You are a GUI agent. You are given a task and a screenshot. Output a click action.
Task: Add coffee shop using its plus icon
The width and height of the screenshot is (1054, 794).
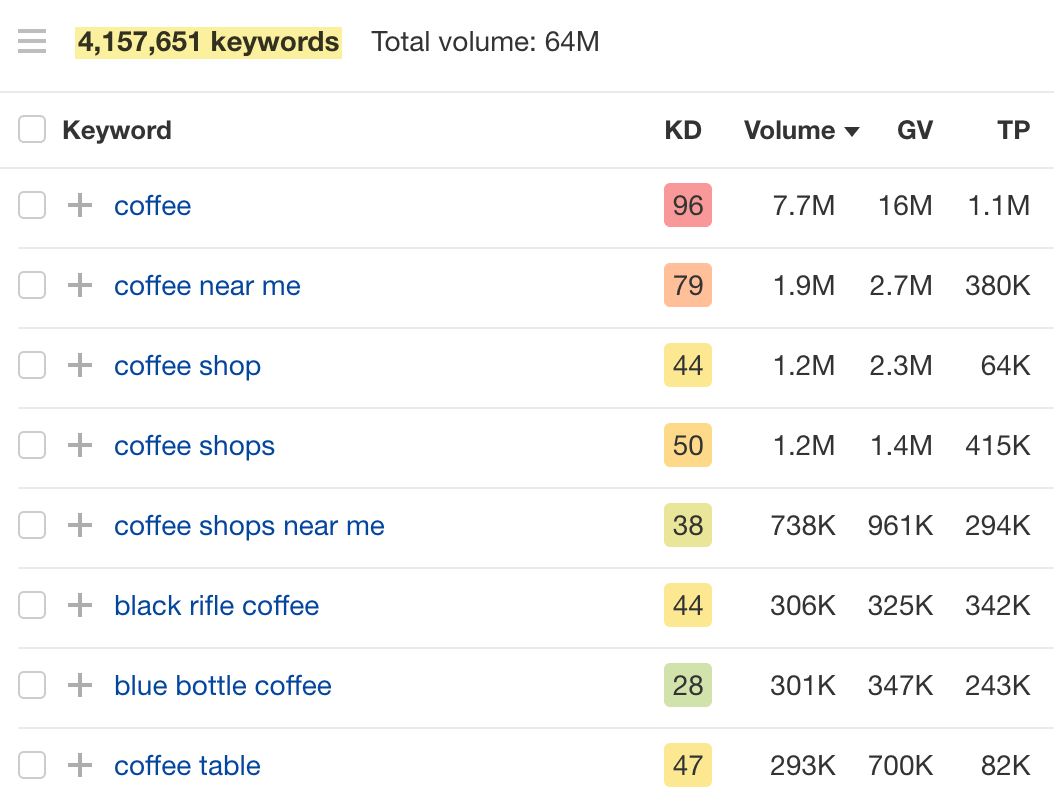[79, 366]
